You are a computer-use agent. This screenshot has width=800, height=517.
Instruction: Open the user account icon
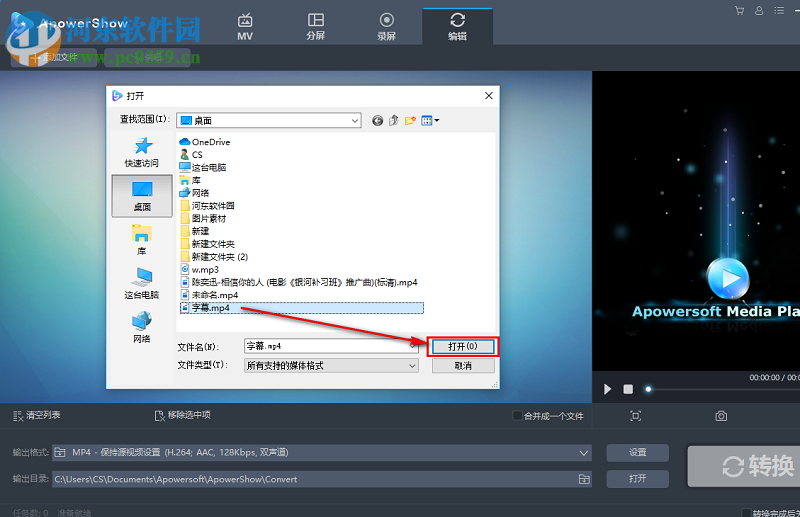click(759, 10)
